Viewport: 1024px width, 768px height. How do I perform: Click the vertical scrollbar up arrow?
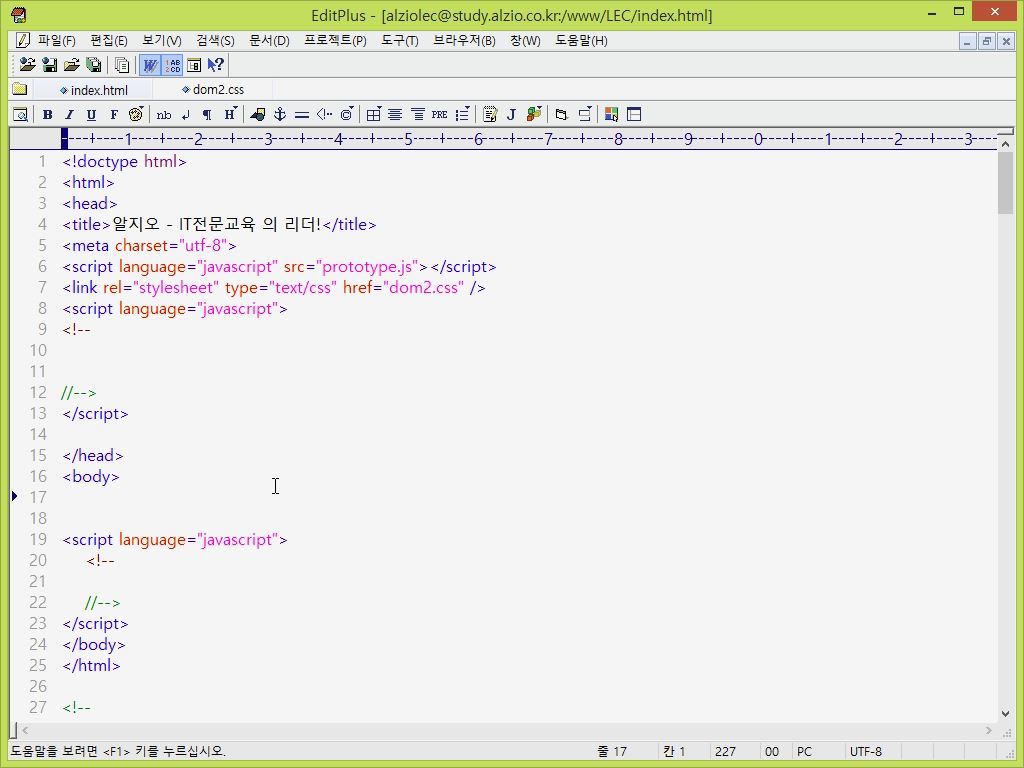(1006, 144)
